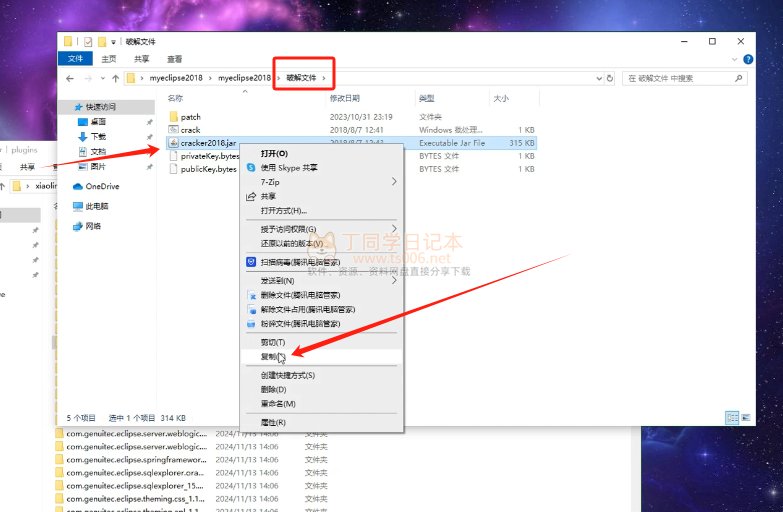This screenshot has height=512, width=783.
Task: Open Explorer help with the question mark icon
Action: tap(748, 59)
